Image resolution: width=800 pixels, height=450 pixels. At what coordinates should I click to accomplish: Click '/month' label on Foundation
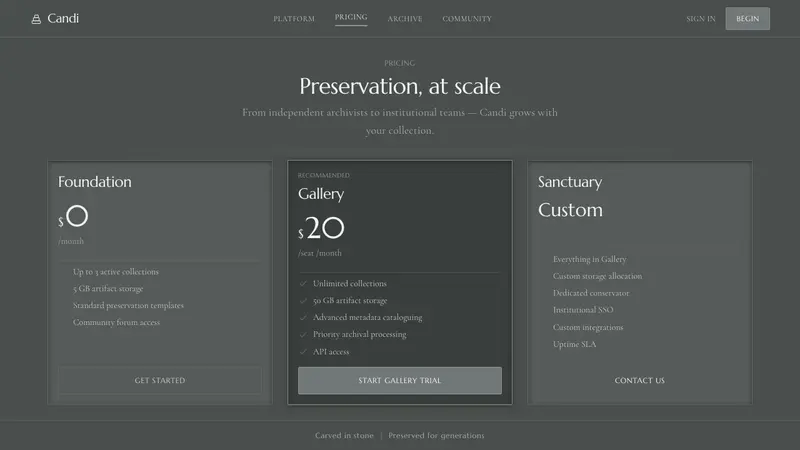click(x=71, y=241)
